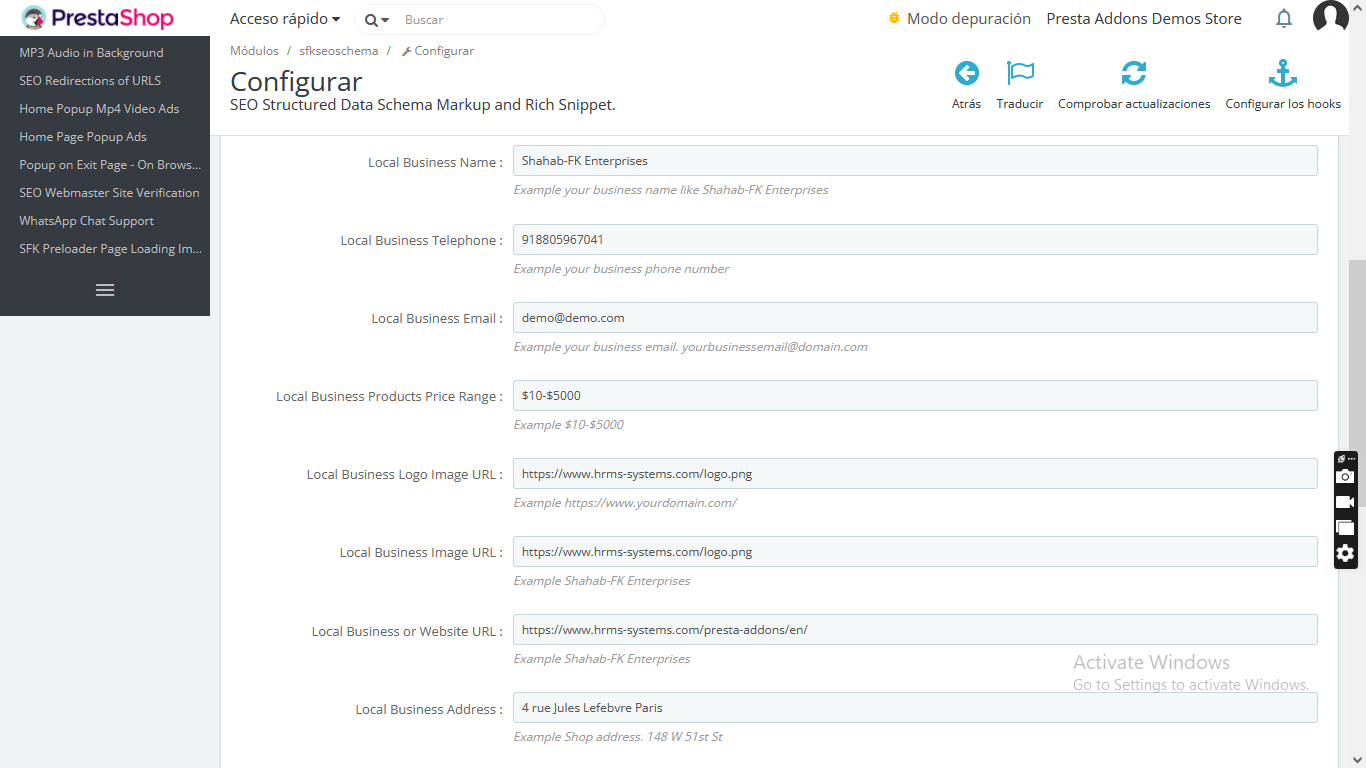Open the user profile avatar
Image resolution: width=1366 pixels, height=768 pixels.
coord(1331,18)
